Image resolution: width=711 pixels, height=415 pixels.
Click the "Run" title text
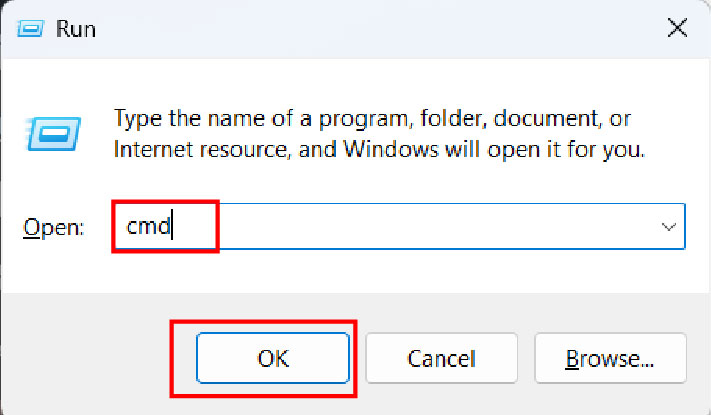tap(76, 29)
